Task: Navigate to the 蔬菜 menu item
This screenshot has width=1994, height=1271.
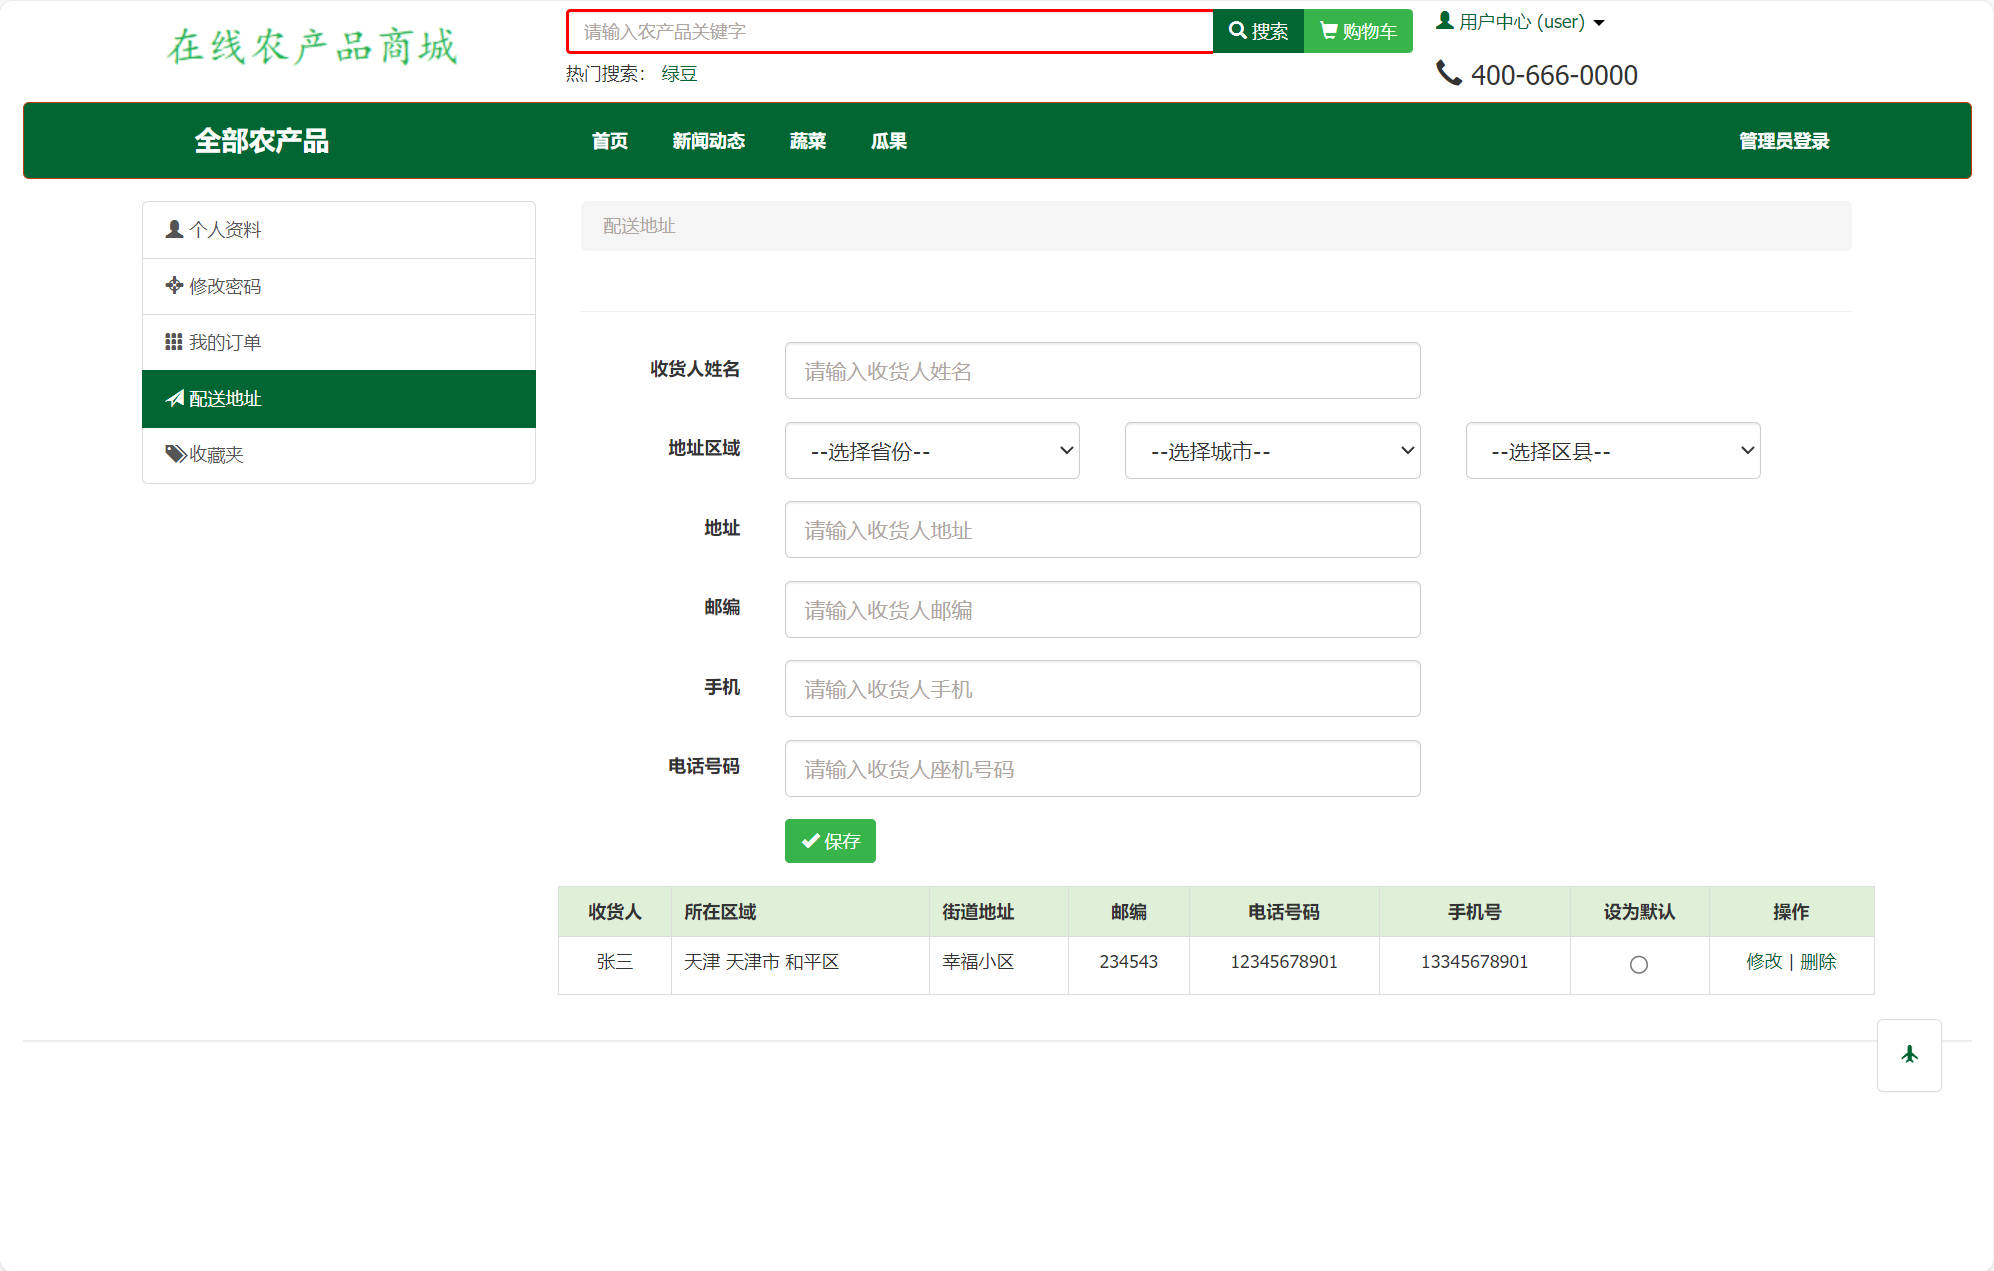Action: click(807, 141)
